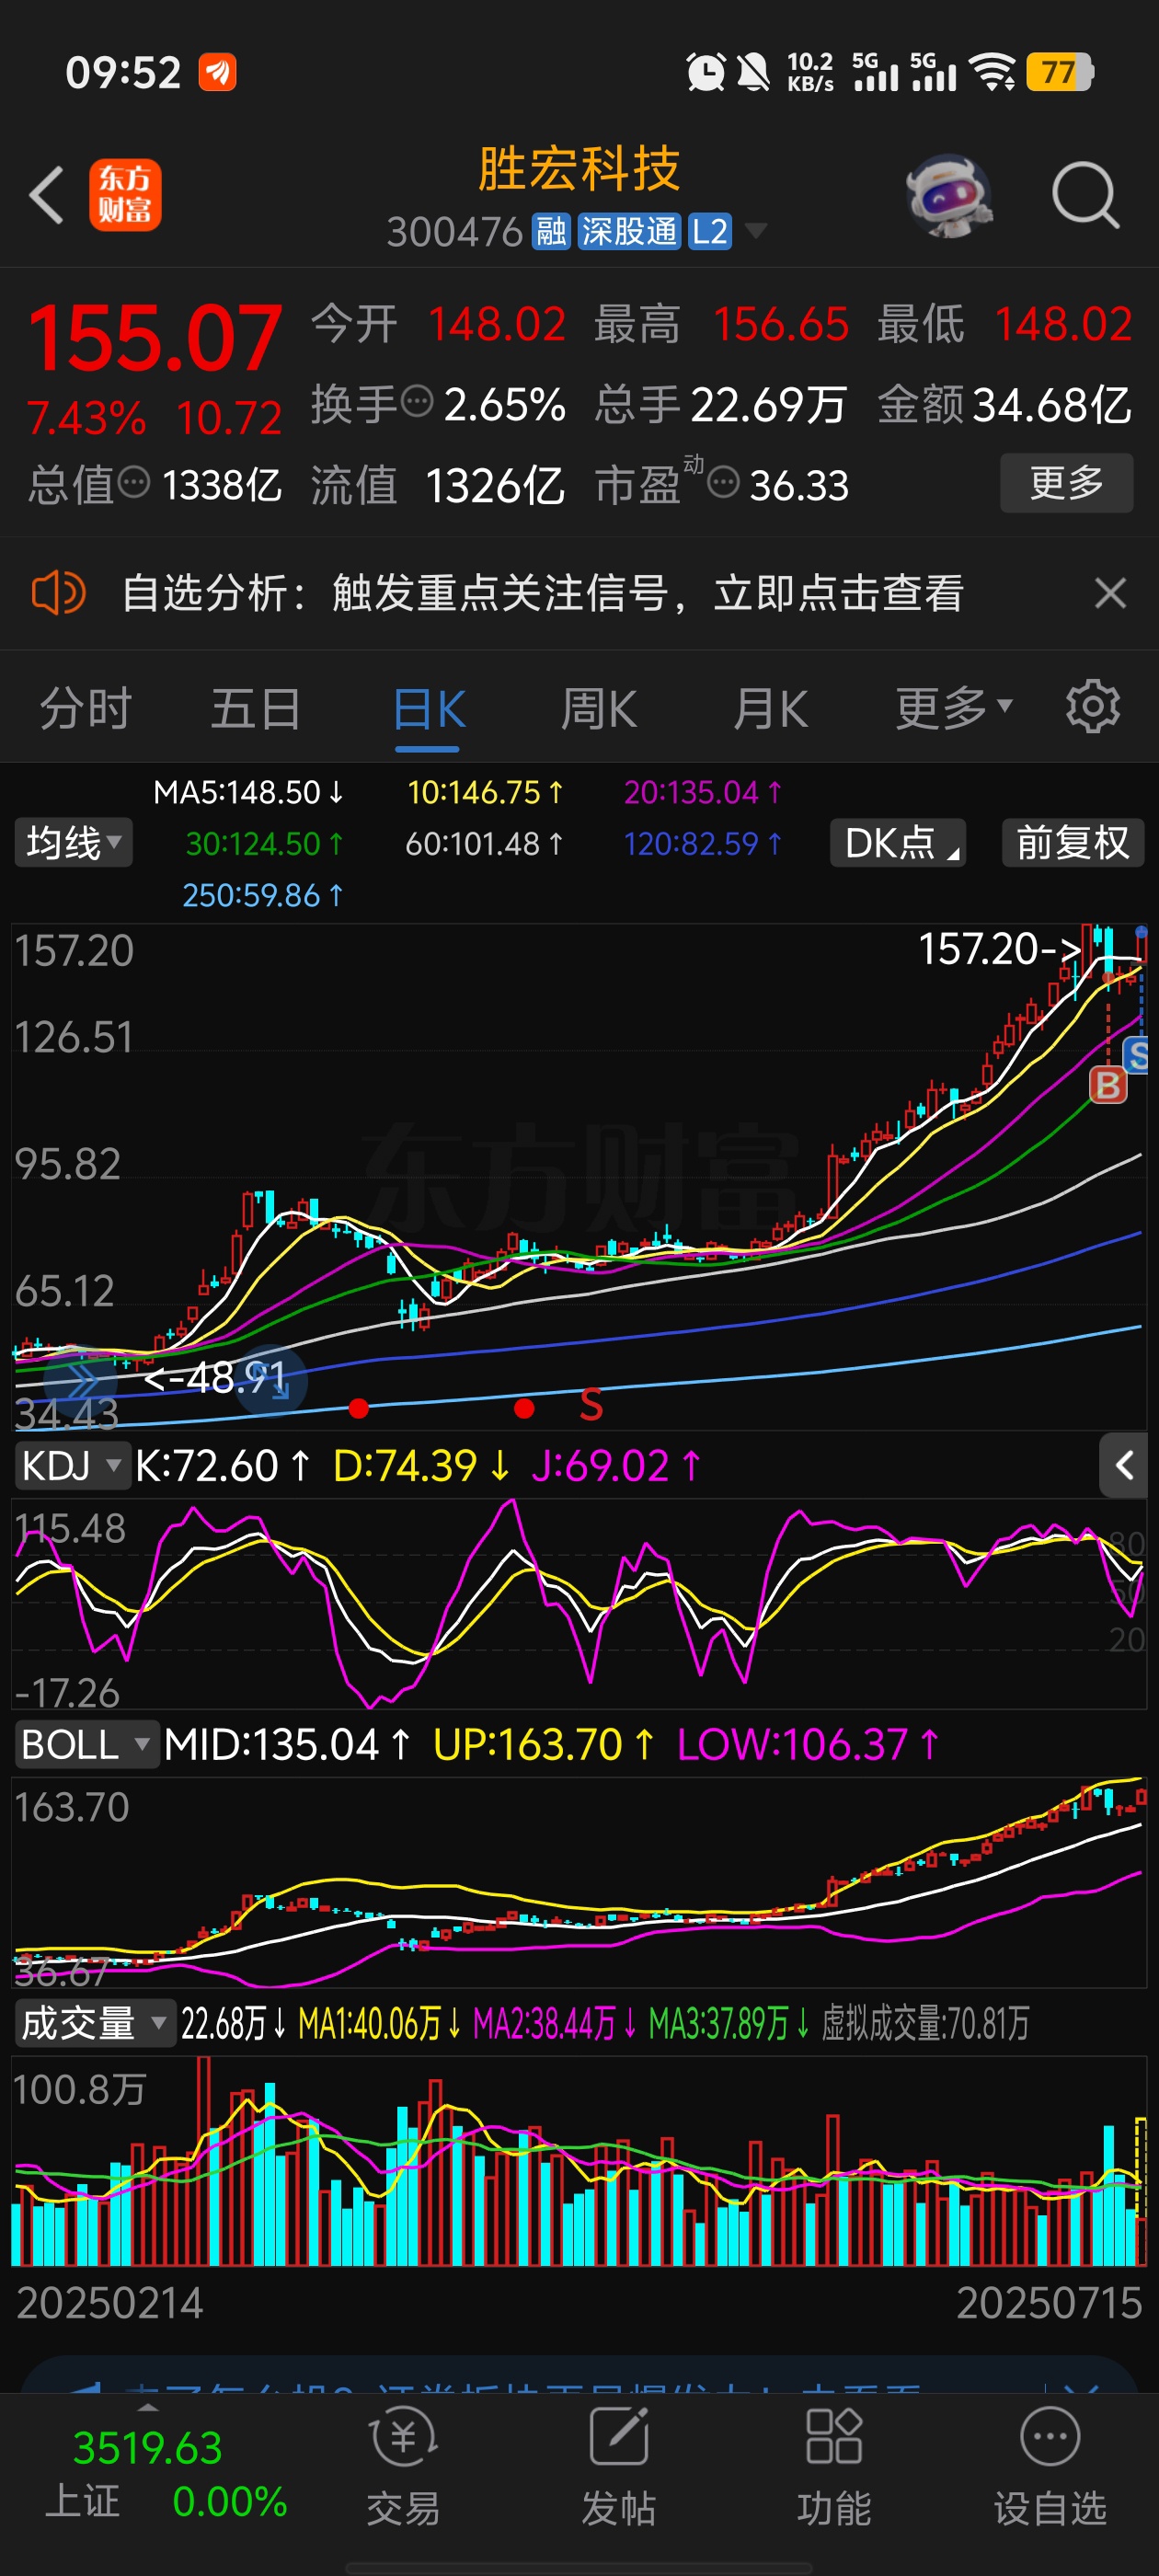The image size is (1159, 2576).
Task: Select the 日K chart tab
Action: [428, 711]
